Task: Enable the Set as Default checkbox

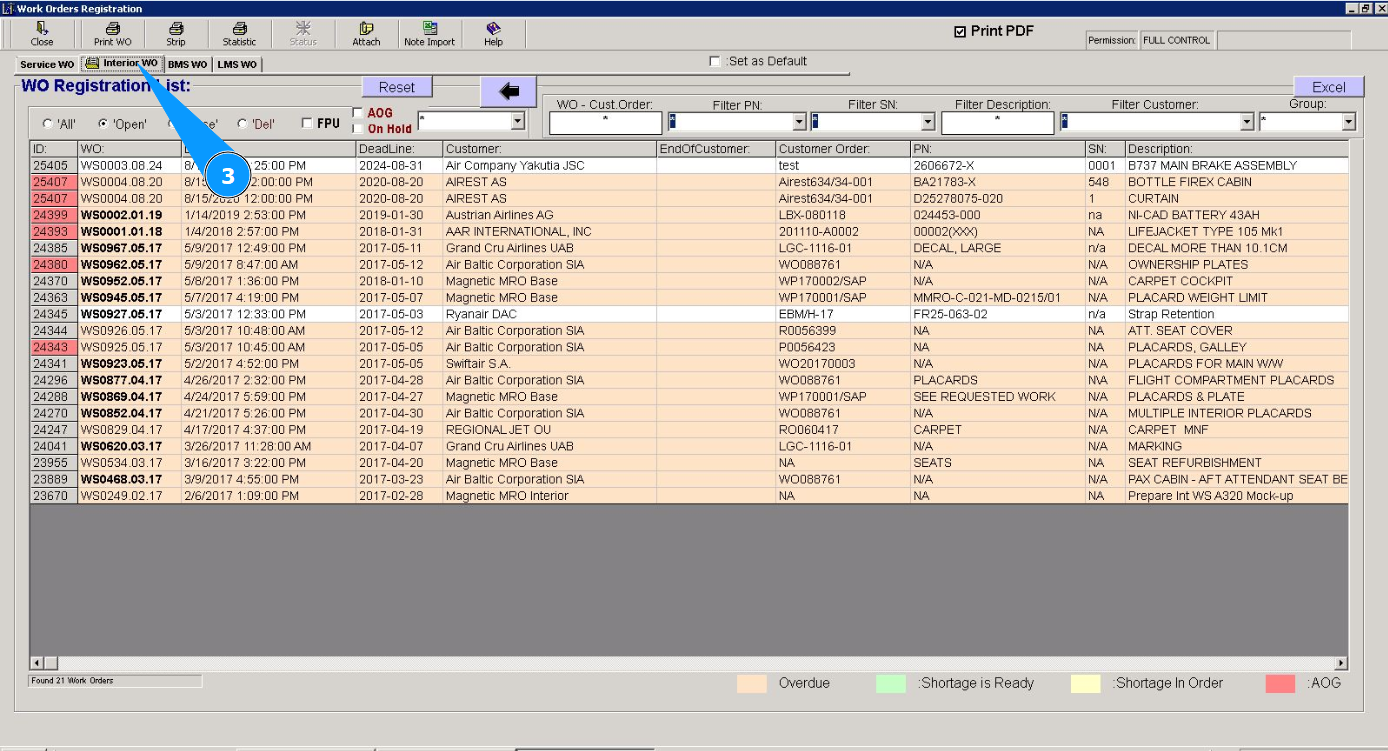Action: (x=714, y=62)
